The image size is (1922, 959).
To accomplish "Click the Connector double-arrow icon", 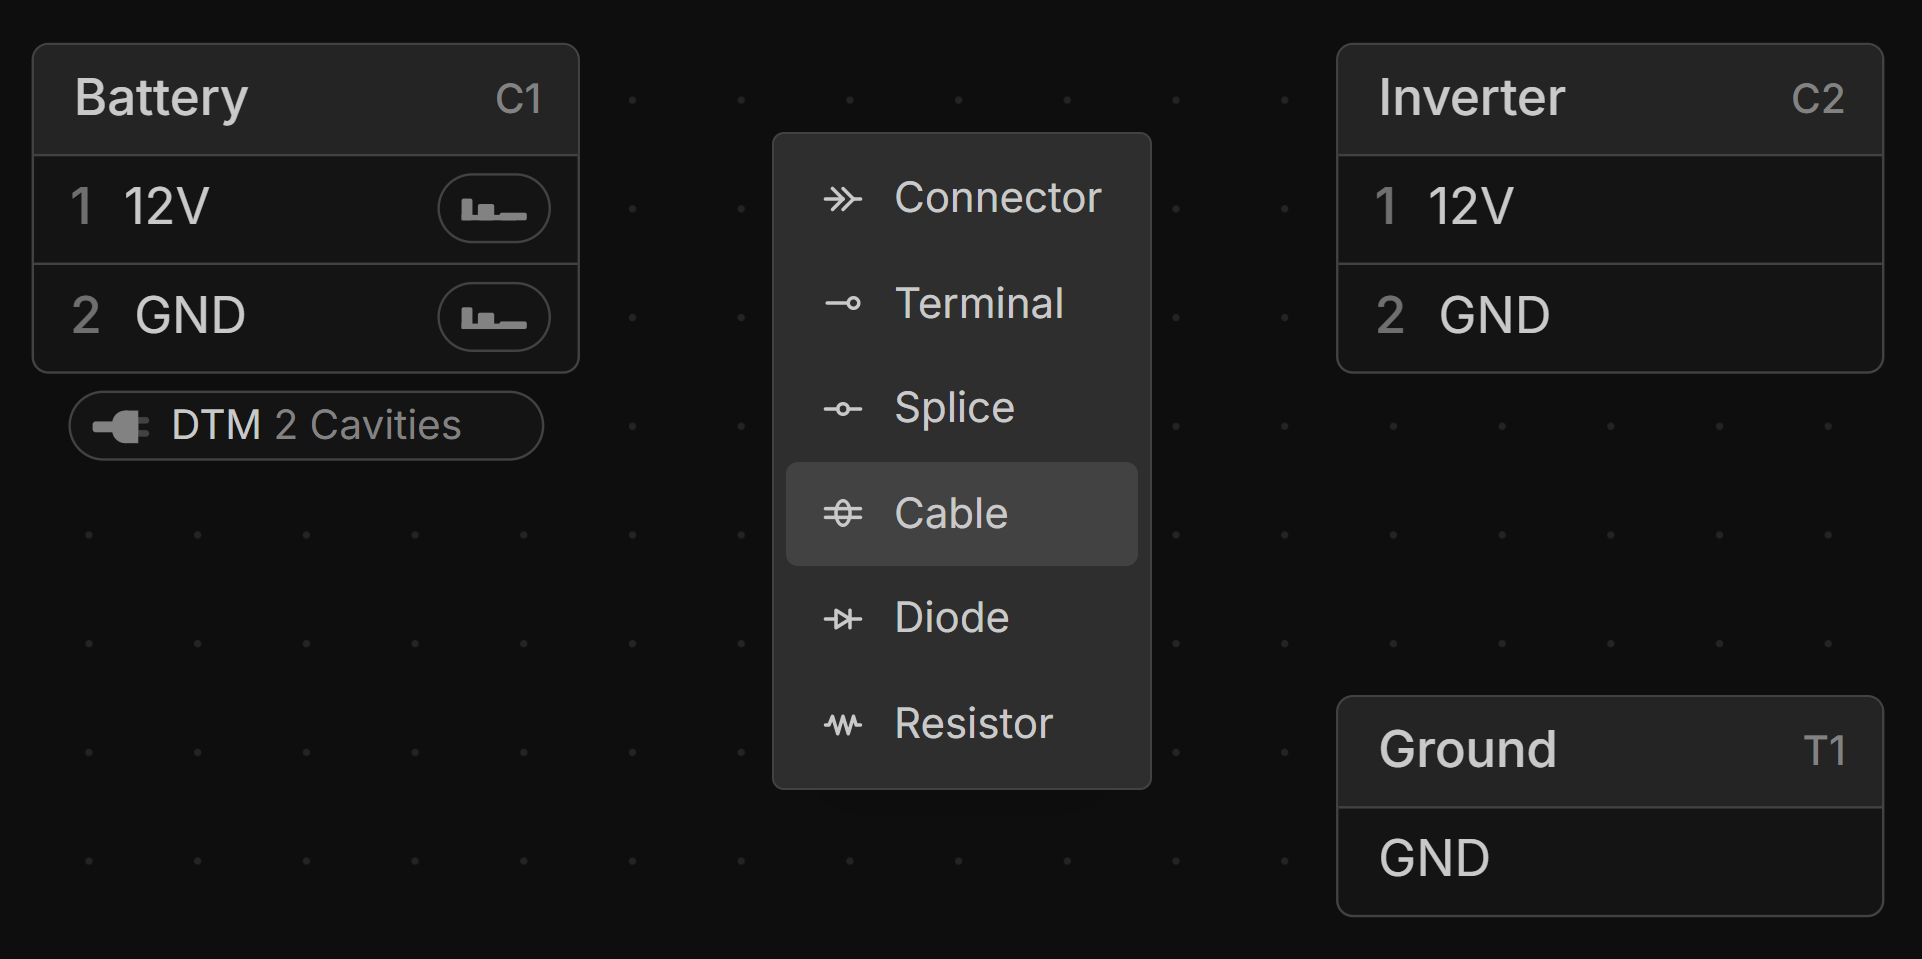I will [842, 199].
